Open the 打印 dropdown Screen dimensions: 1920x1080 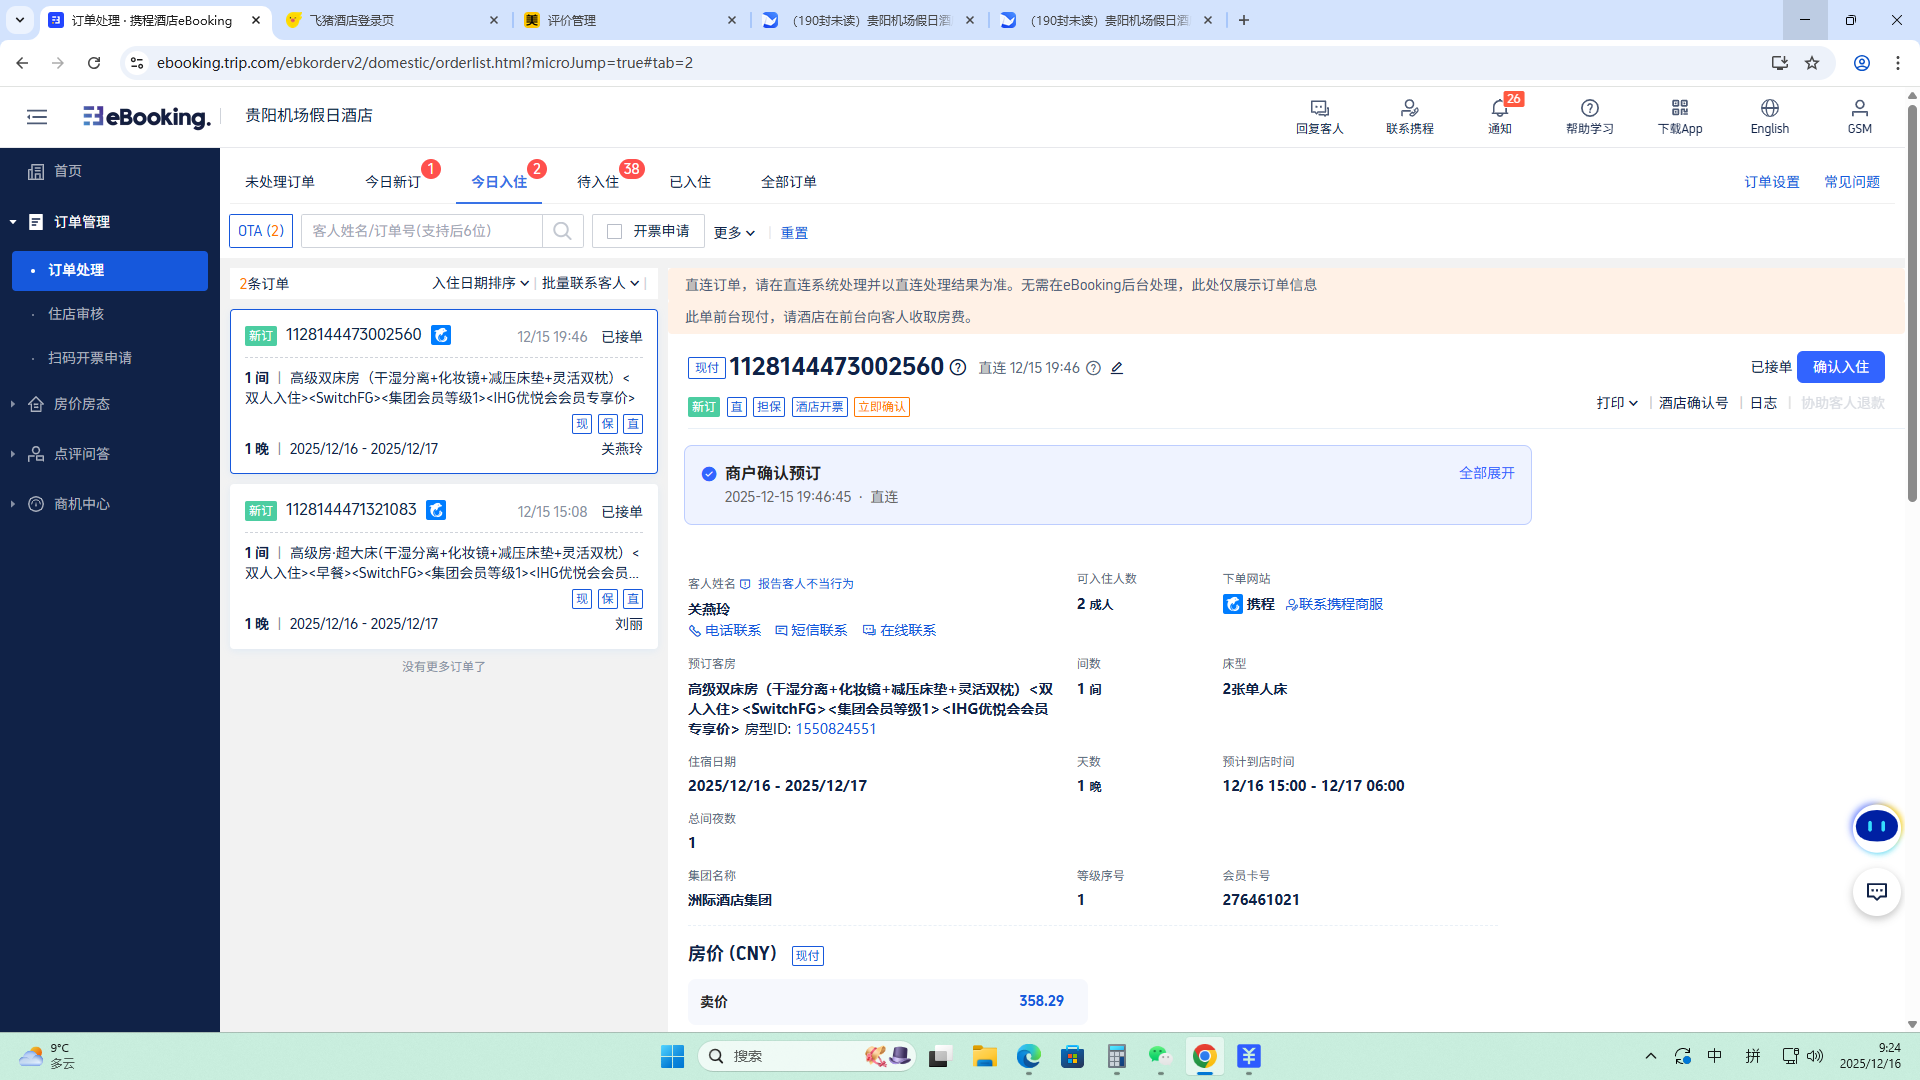pos(1617,403)
